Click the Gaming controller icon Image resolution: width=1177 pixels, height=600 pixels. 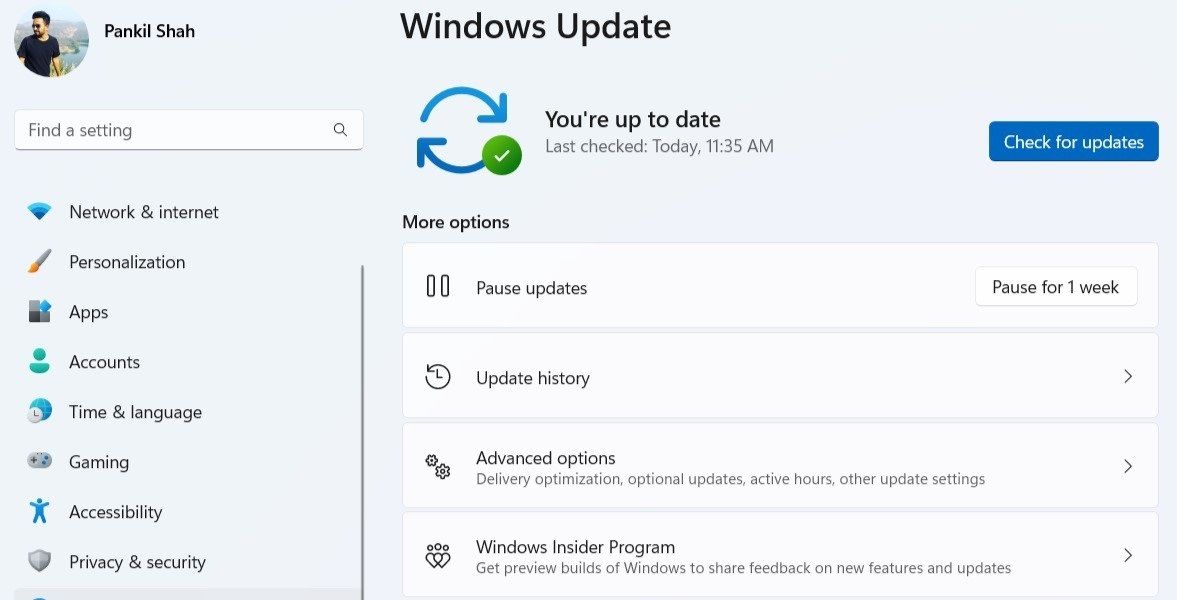point(40,462)
